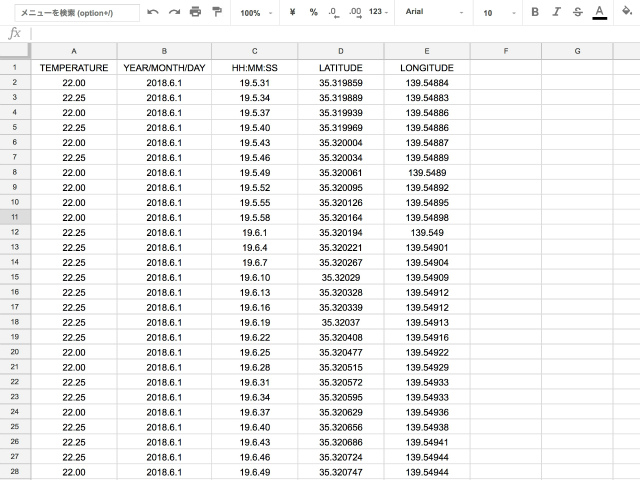Click cell with time 19.6.37
This screenshot has height=480, width=640.
pos(255,412)
